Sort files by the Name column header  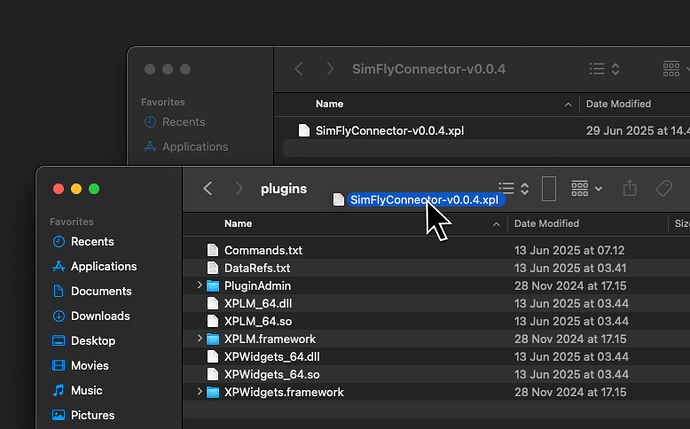point(238,224)
